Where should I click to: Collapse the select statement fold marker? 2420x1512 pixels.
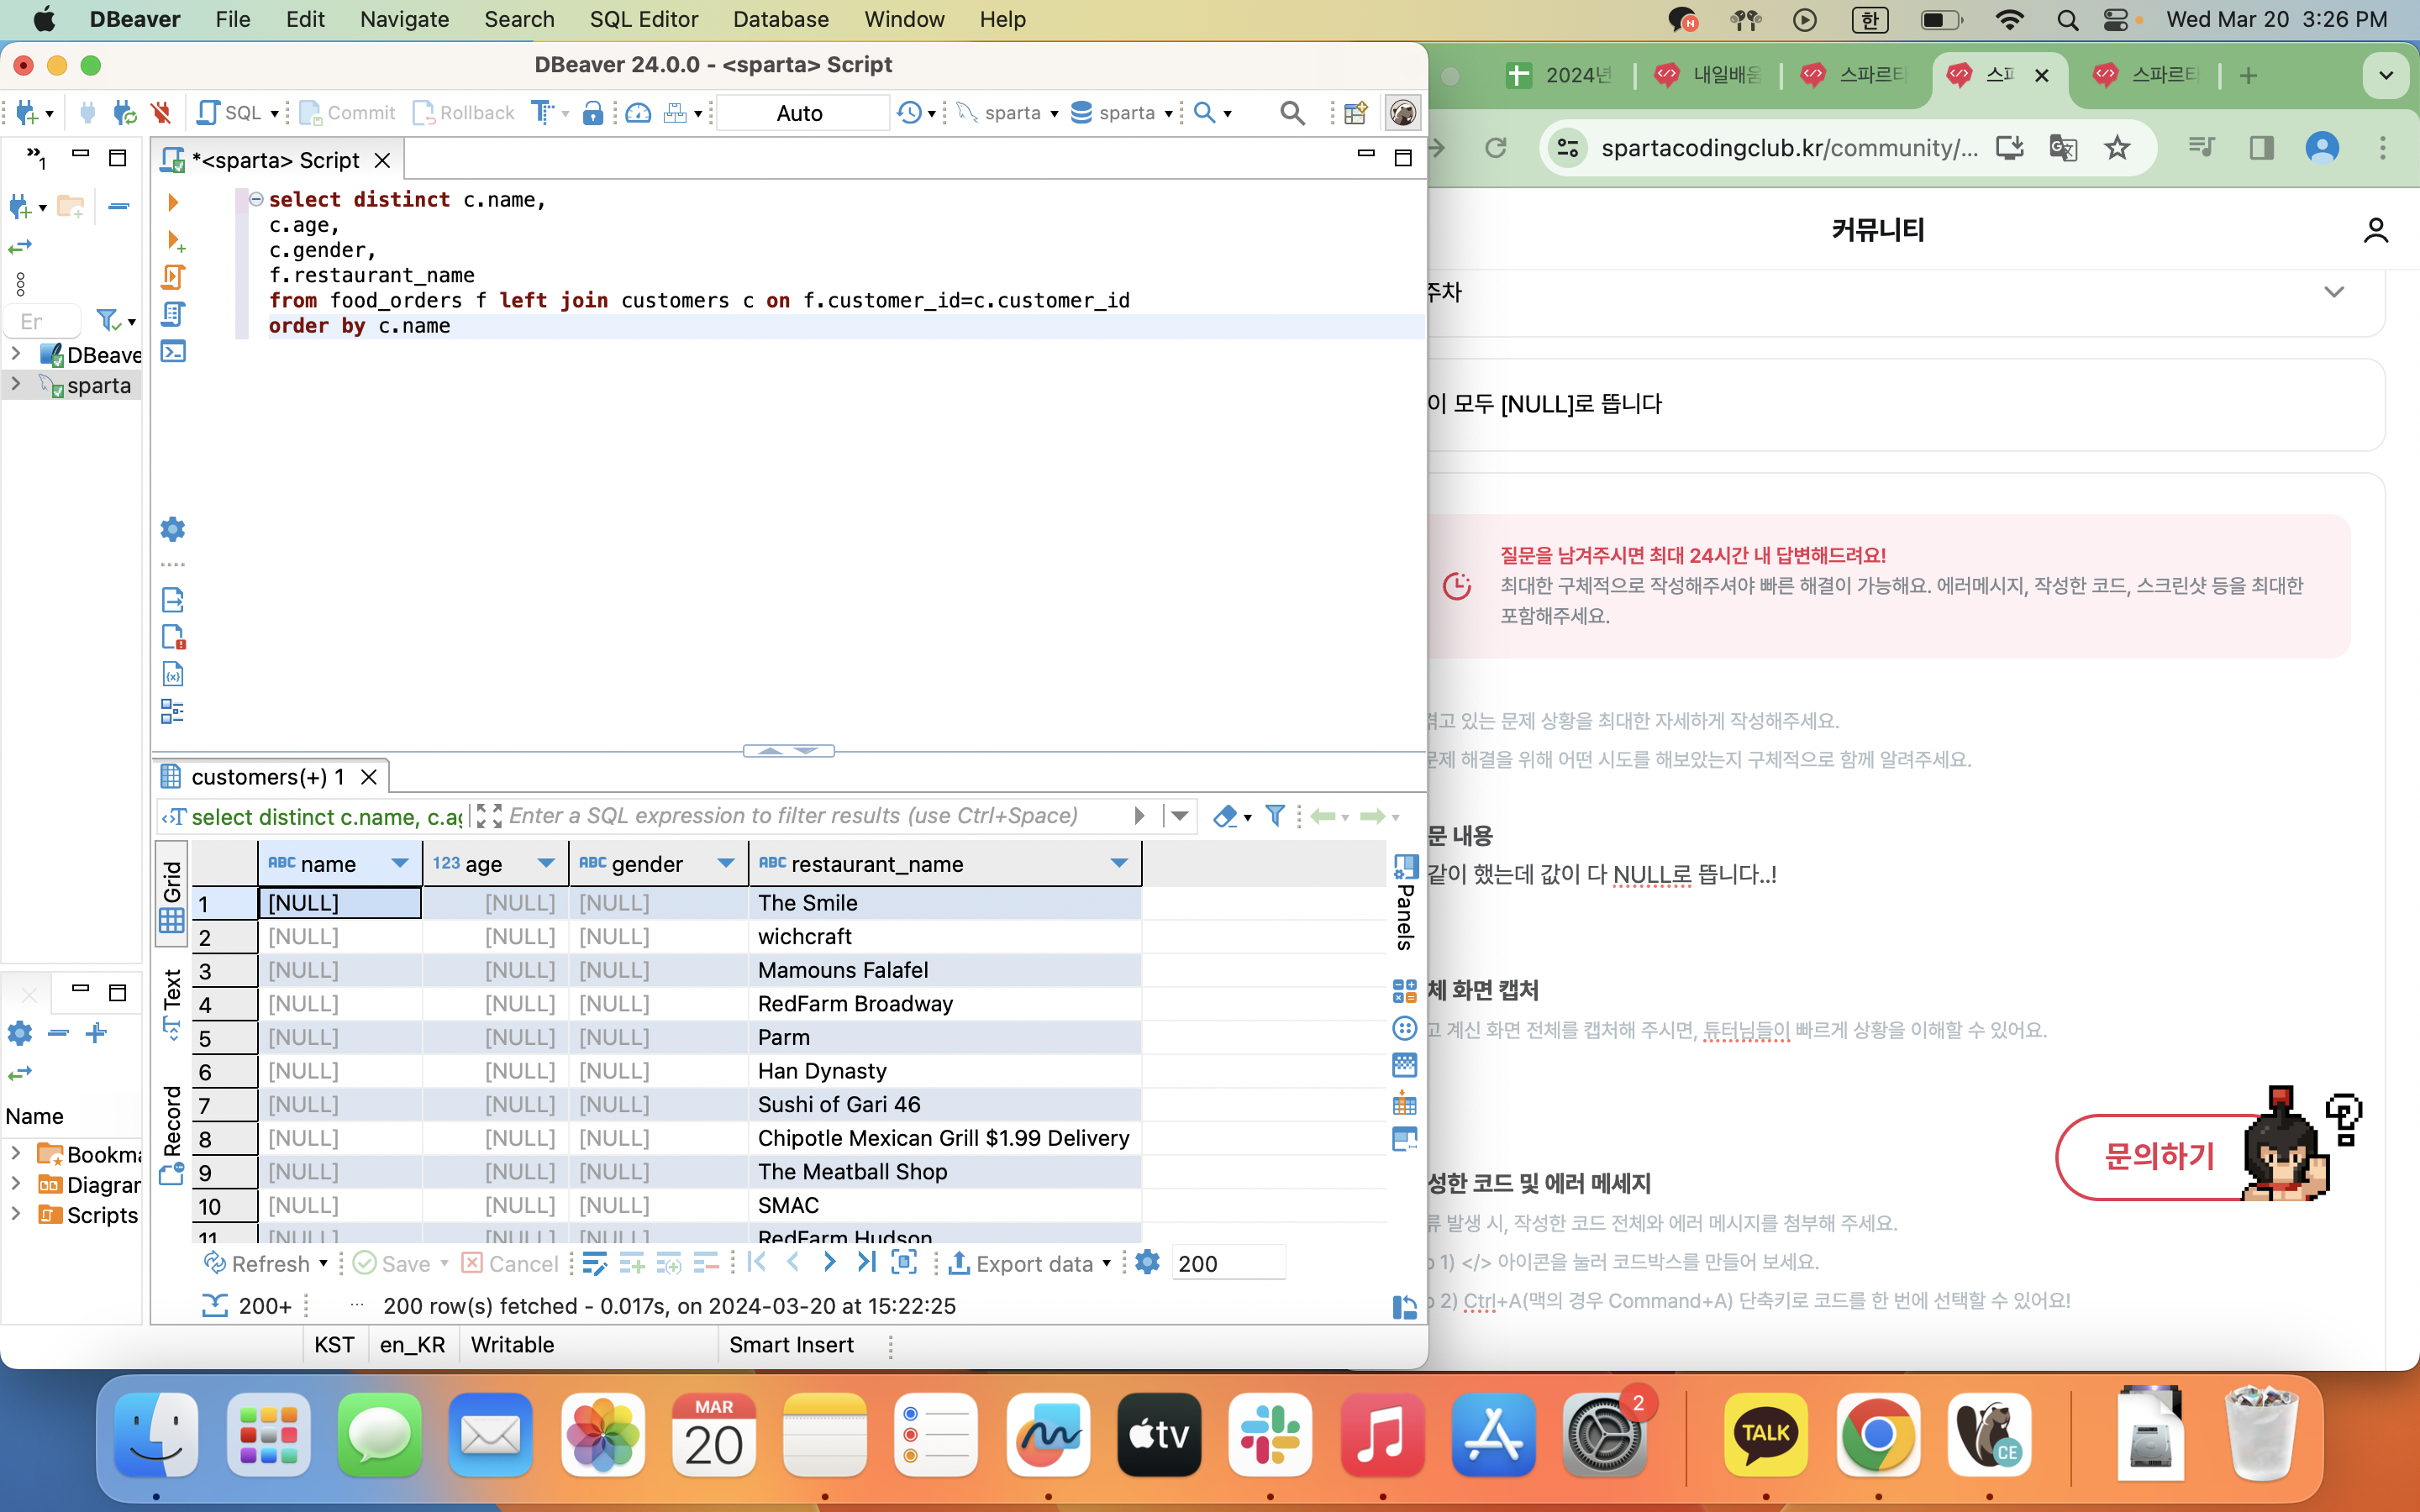(256, 199)
